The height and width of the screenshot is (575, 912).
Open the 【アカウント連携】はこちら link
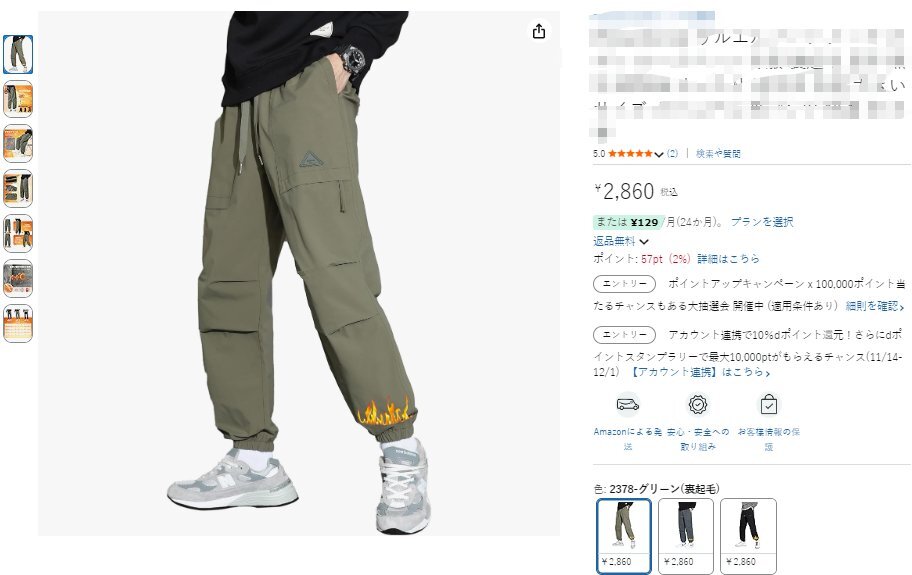(x=700, y=372)
